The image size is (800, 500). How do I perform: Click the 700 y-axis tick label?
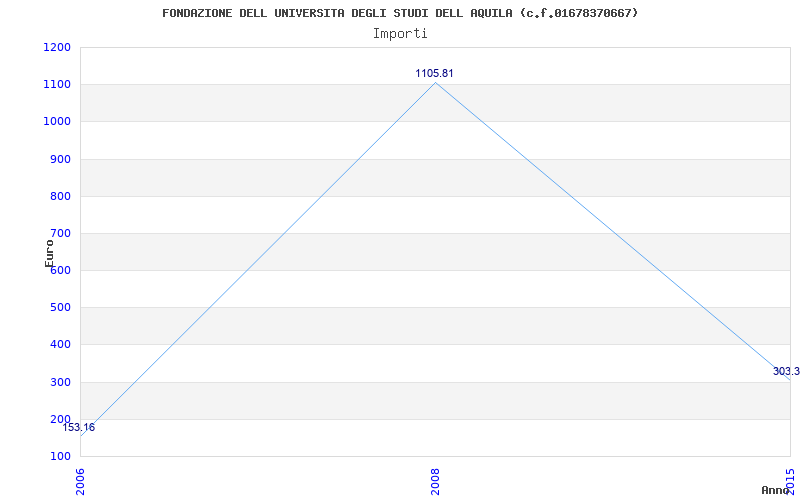(x=60, y=234)
